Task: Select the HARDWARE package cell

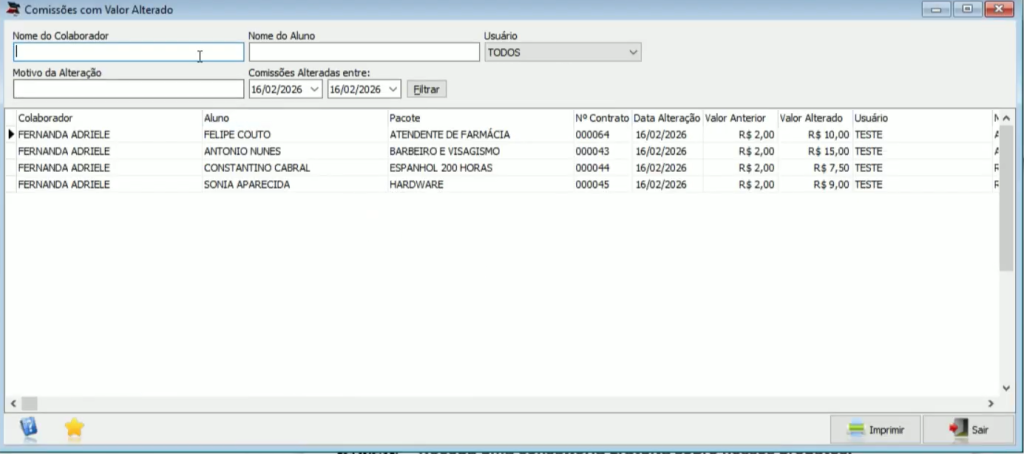Action: click(x=480, y=185)
